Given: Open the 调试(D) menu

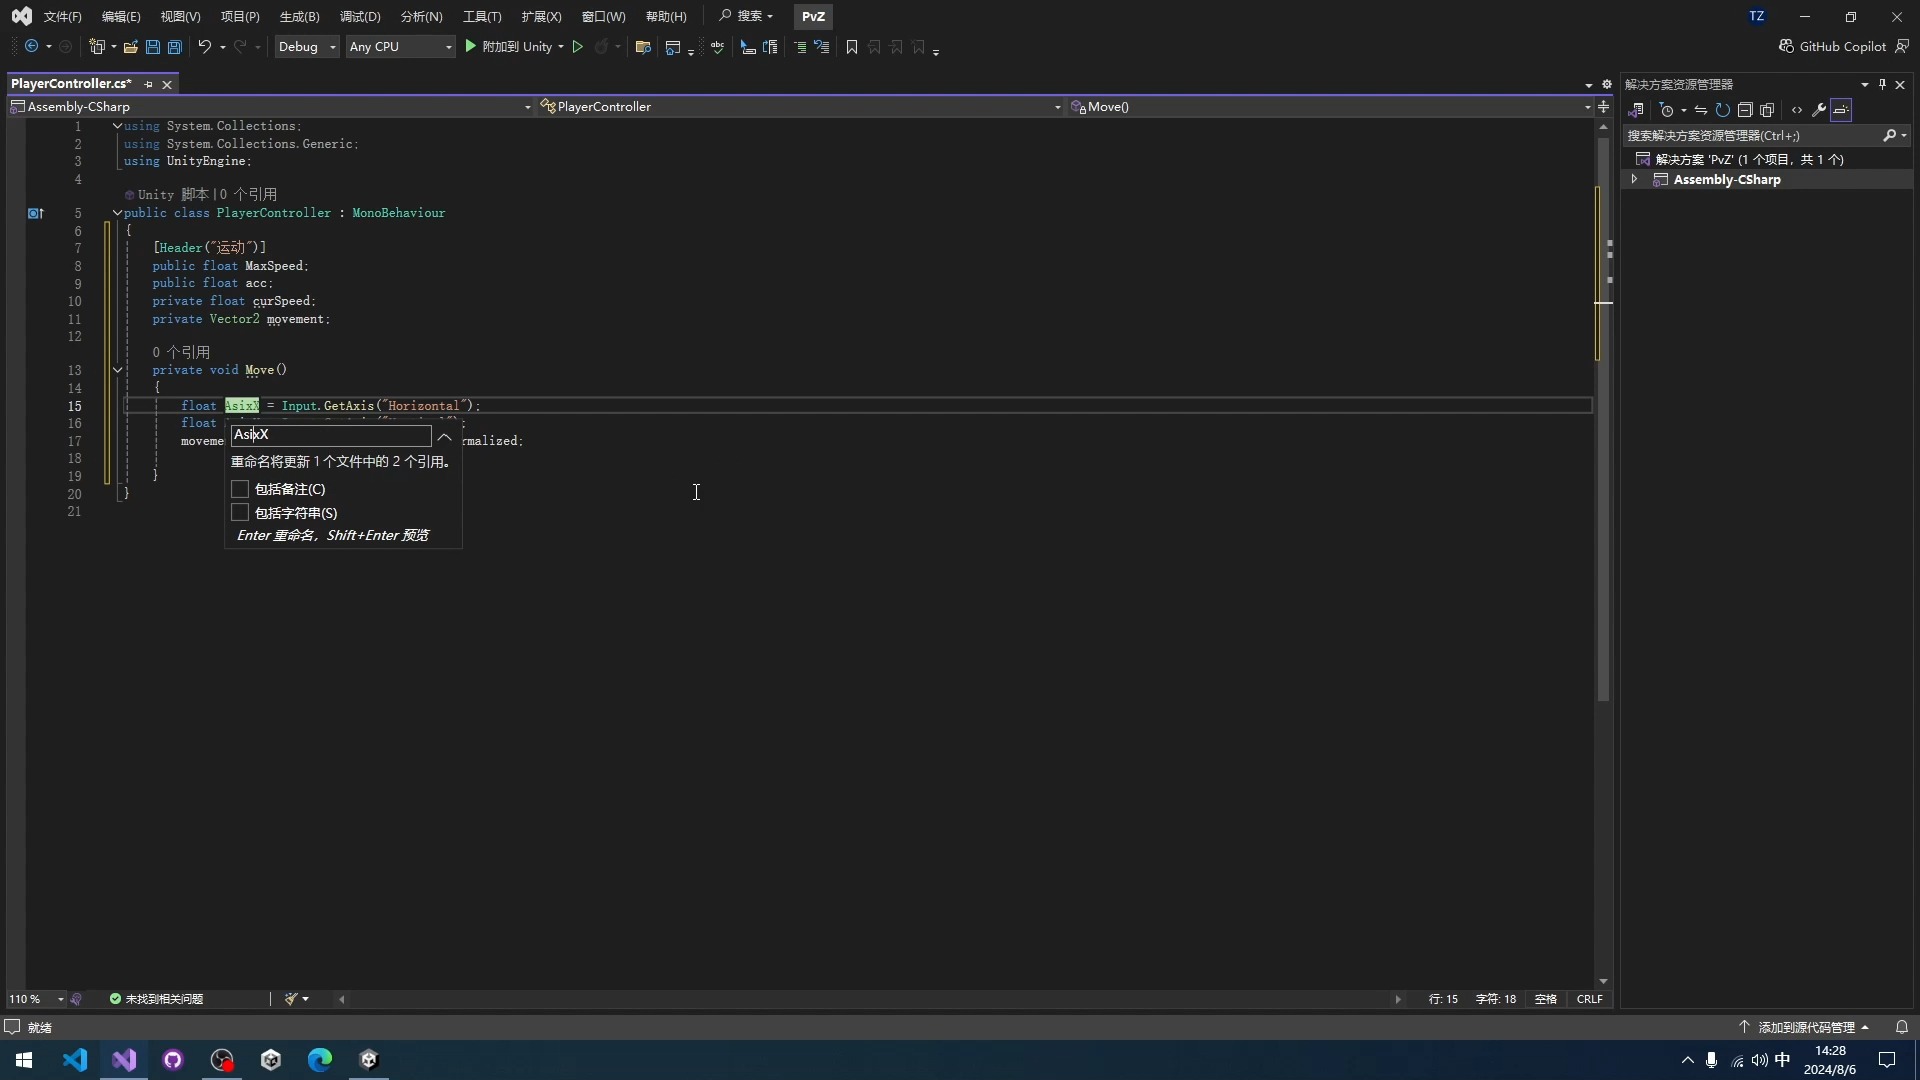Looking at the screenshot, I should pyautogui.click(x=360, y=17).
